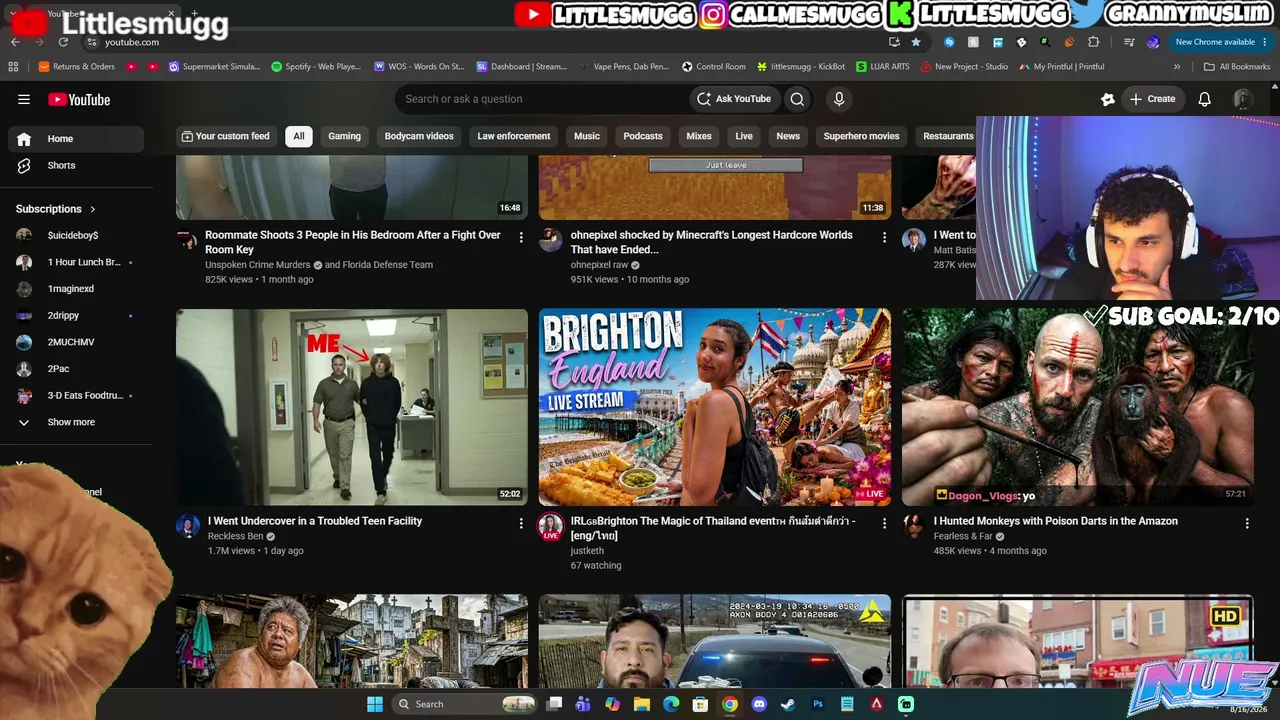Bookmark this page with the star icon
The width and height of the screenshot is (1280, 720).
916,42
